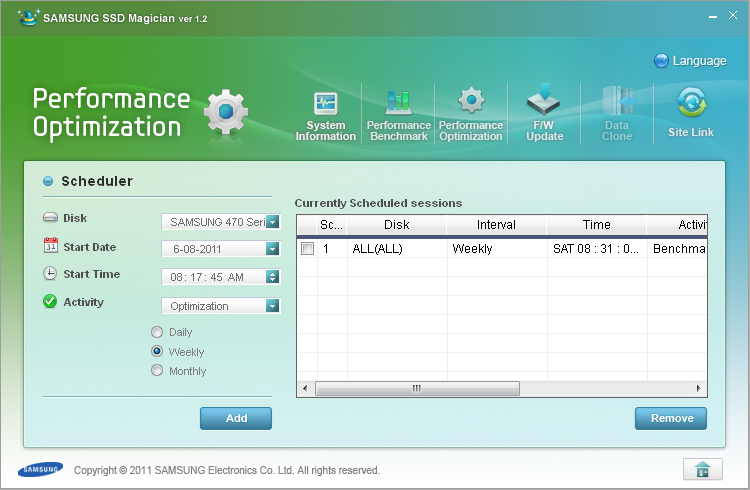Viewport: 750px width, 490px height.
Task: Click the Start Time clock icon
Action: 50,274
